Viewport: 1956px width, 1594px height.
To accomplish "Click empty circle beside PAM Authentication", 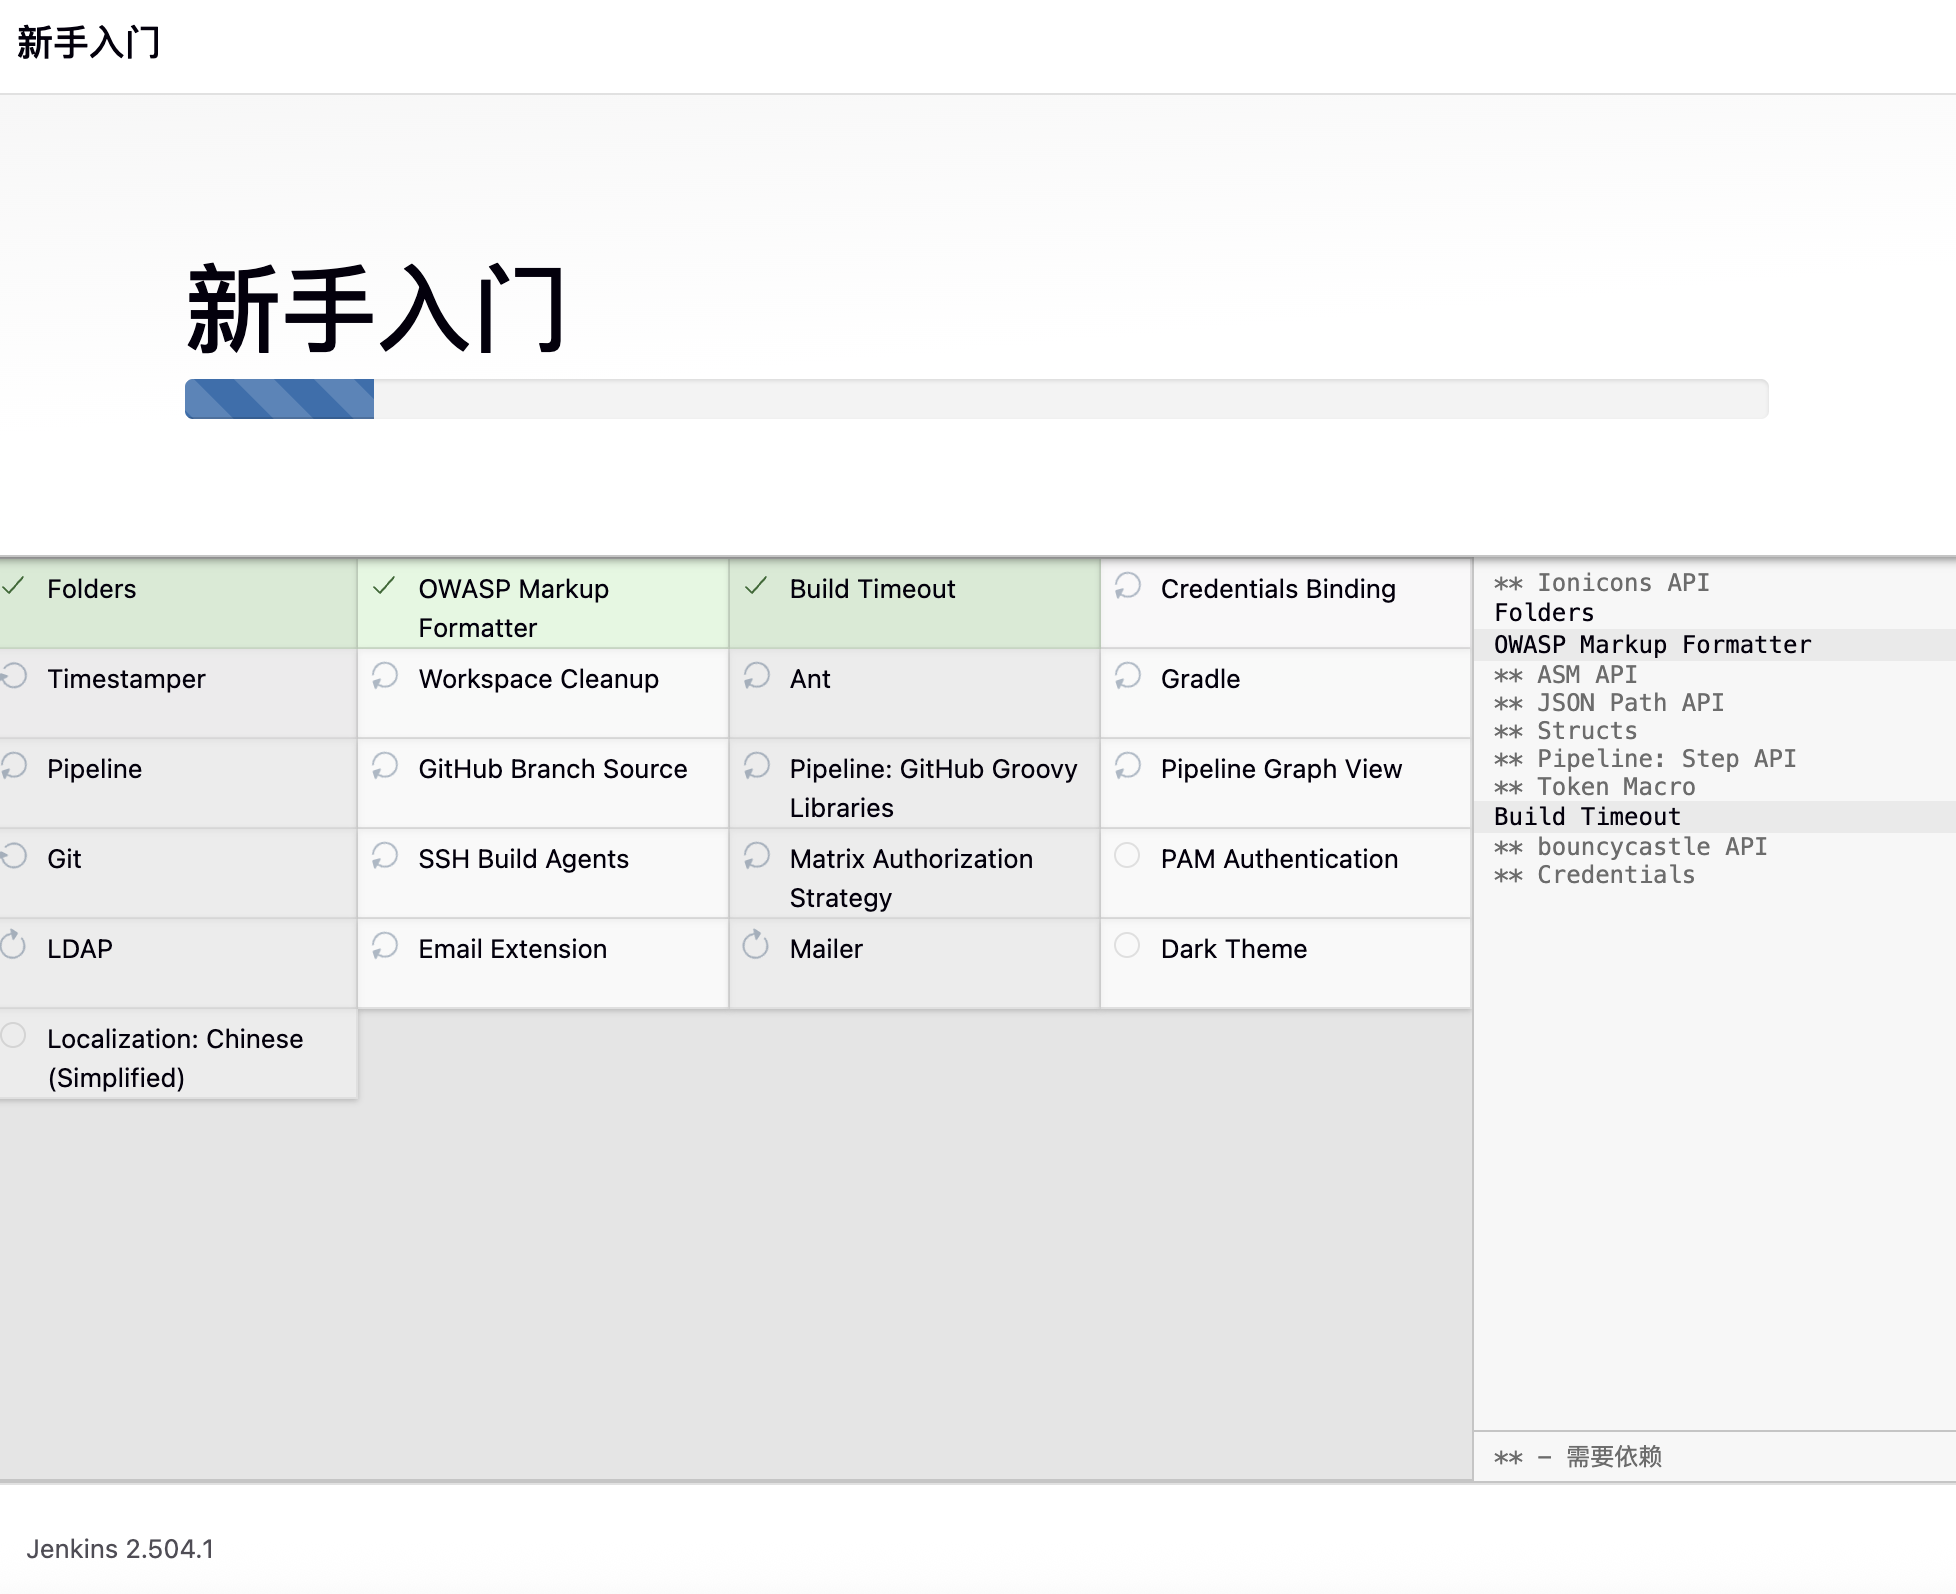I will 1127,855.
